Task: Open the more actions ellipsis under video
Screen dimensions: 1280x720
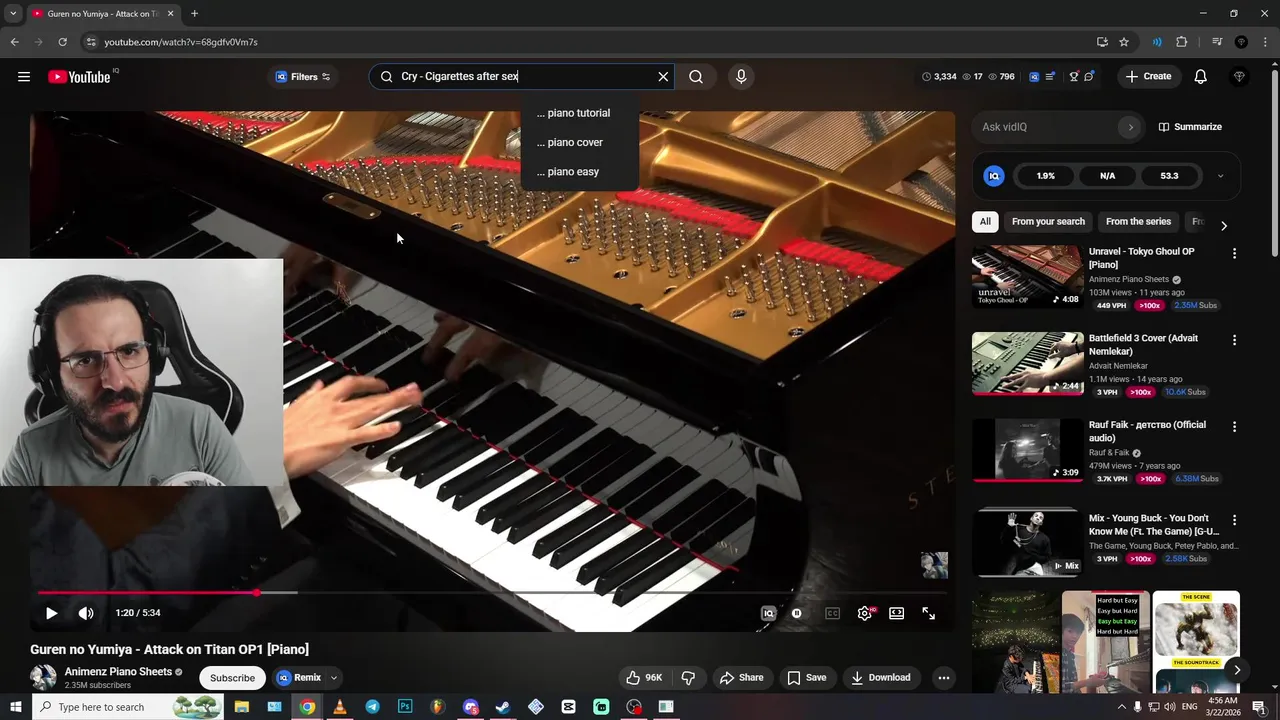Action: pos(943,678)
